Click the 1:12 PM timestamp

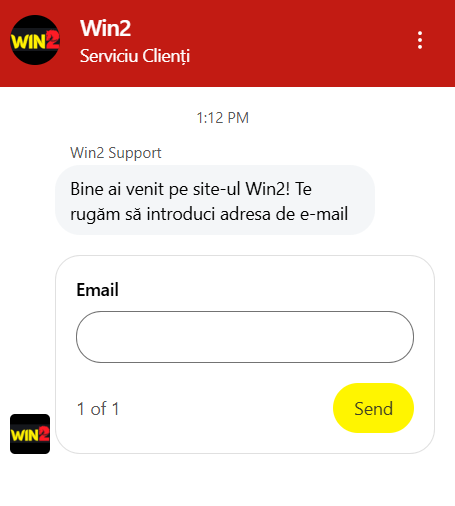pyautogui.click(x=223, y=118)
